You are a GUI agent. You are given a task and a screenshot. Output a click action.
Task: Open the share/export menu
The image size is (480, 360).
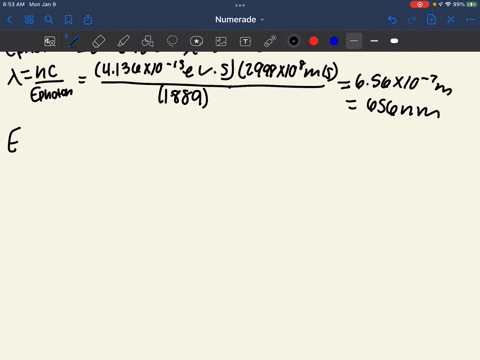click(x=88, y=20)
